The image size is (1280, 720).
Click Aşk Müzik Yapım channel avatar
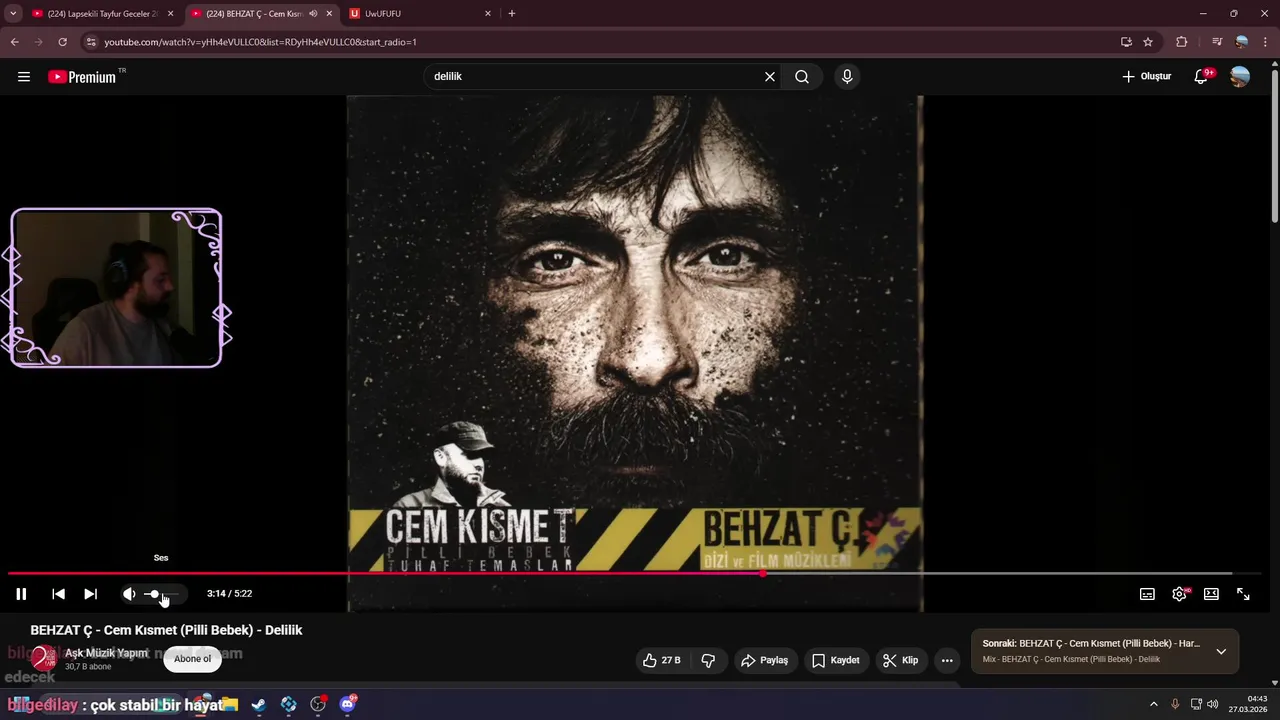[43, 658]
